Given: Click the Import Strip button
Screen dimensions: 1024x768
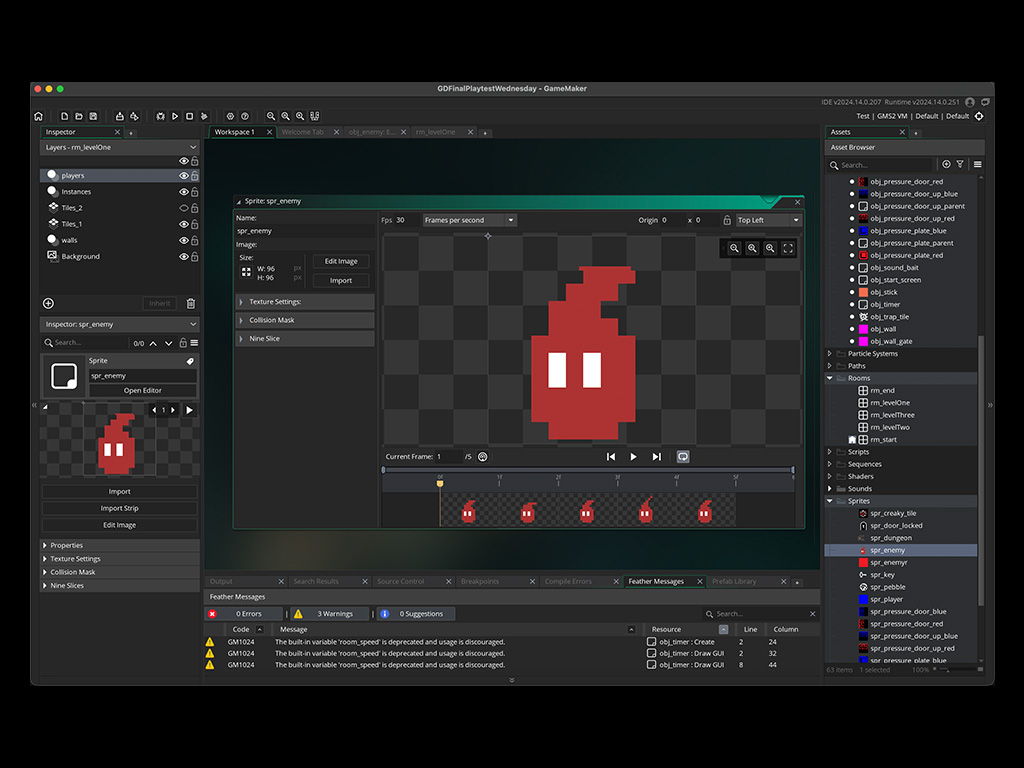Looking at the screenshot, I should click(119, 508).
